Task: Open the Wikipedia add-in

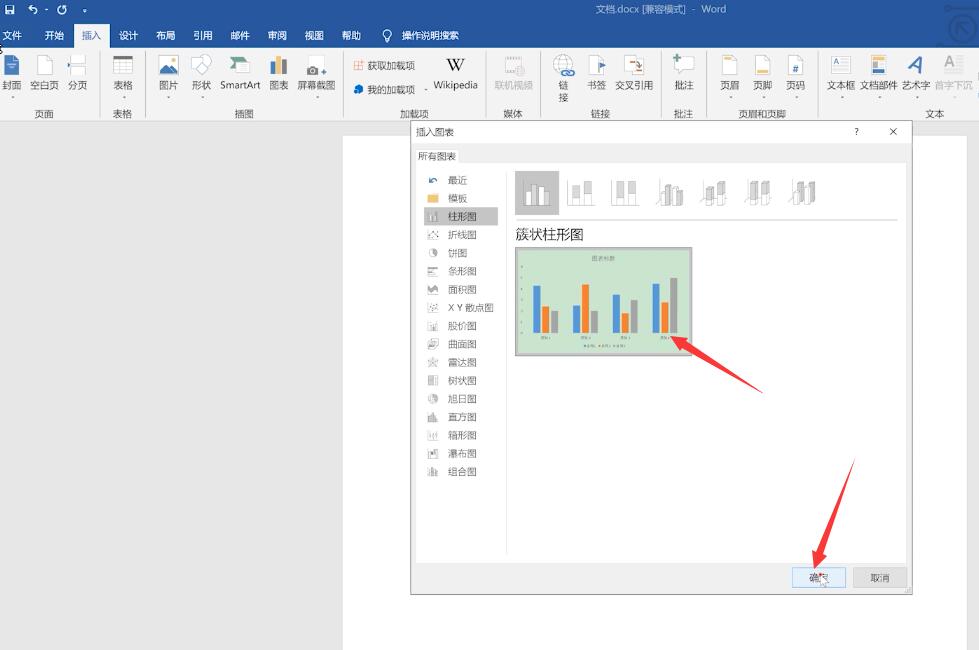Action: click(455, 75)
